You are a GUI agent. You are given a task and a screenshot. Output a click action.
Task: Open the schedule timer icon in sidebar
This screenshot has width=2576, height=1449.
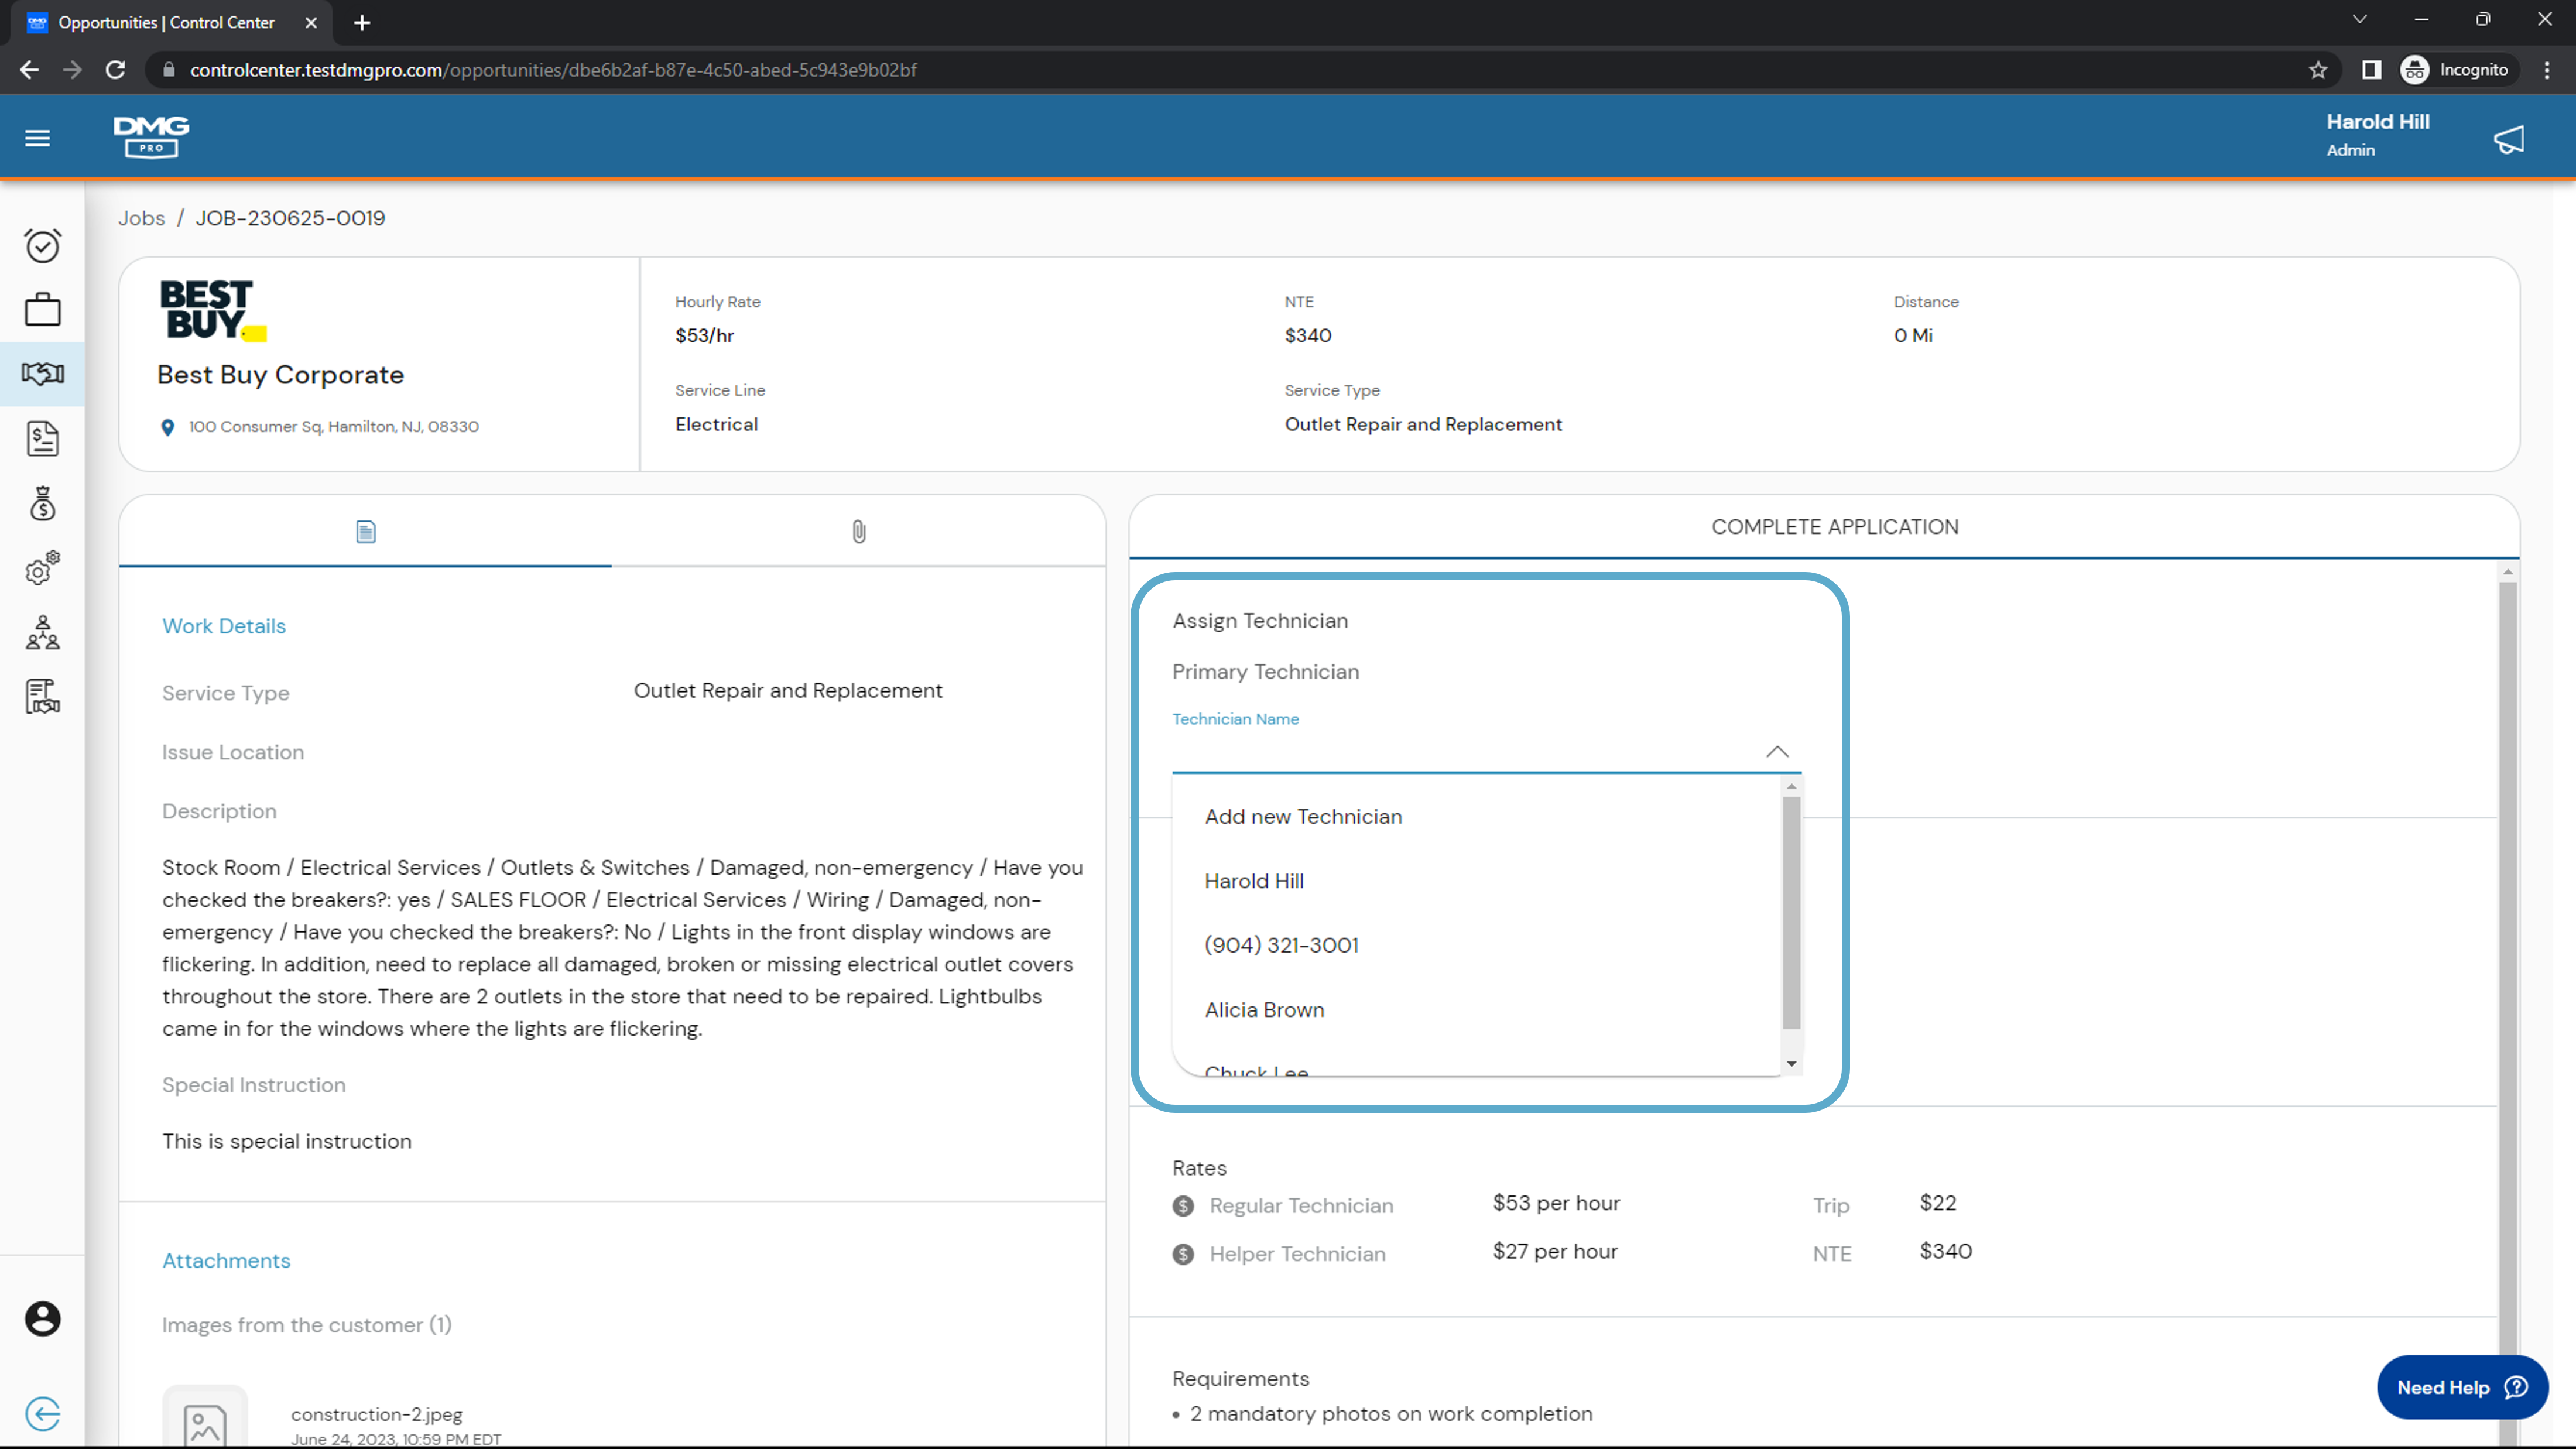pos(42,245)
